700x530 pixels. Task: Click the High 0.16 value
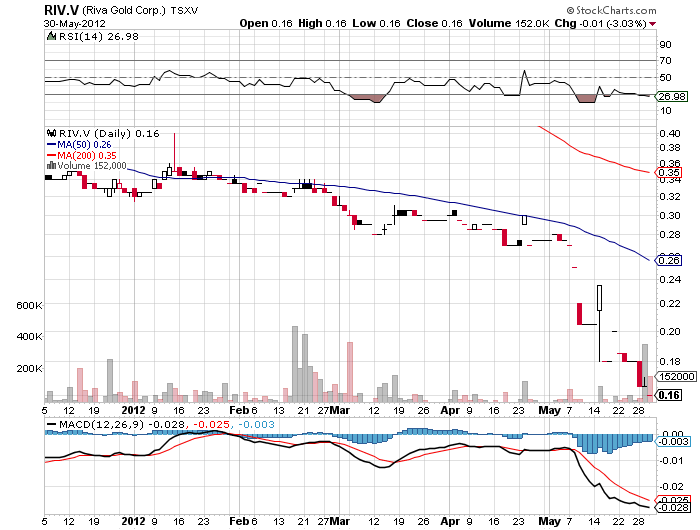pyautogui.click(x=322, y=23)
